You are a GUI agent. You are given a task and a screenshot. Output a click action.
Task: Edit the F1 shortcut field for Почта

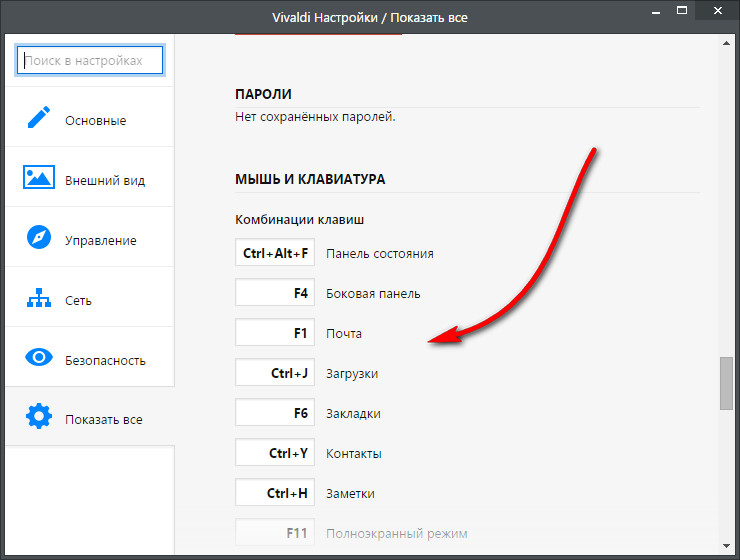pyautogui.click(x=275, y=333)
